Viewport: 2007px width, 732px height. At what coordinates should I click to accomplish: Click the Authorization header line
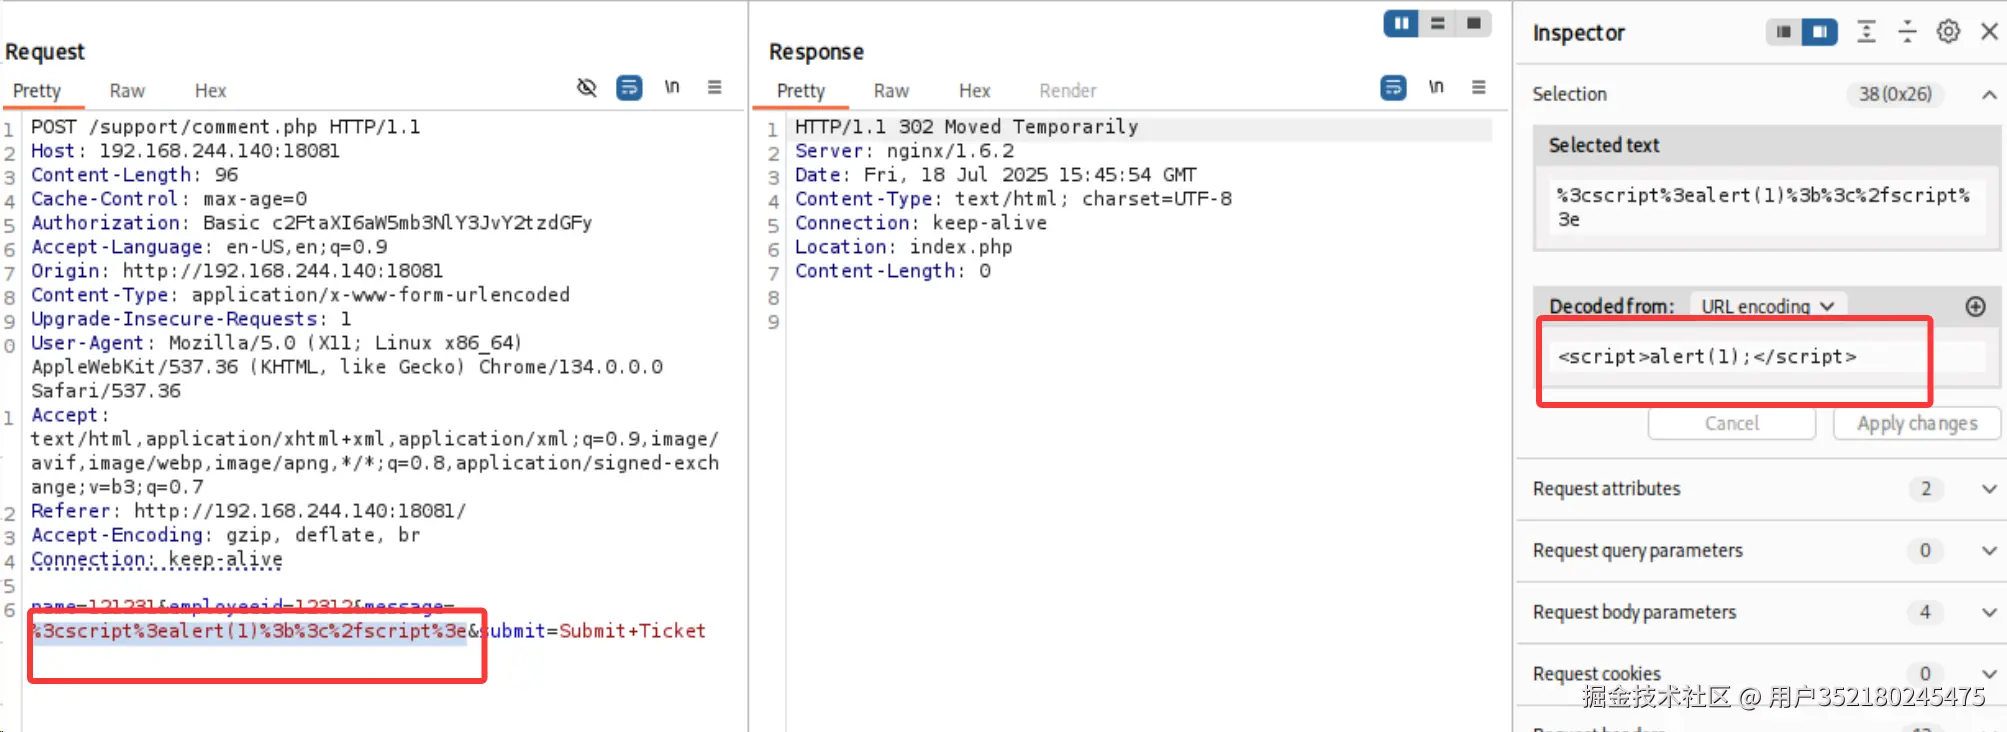[x=311, y=223]
